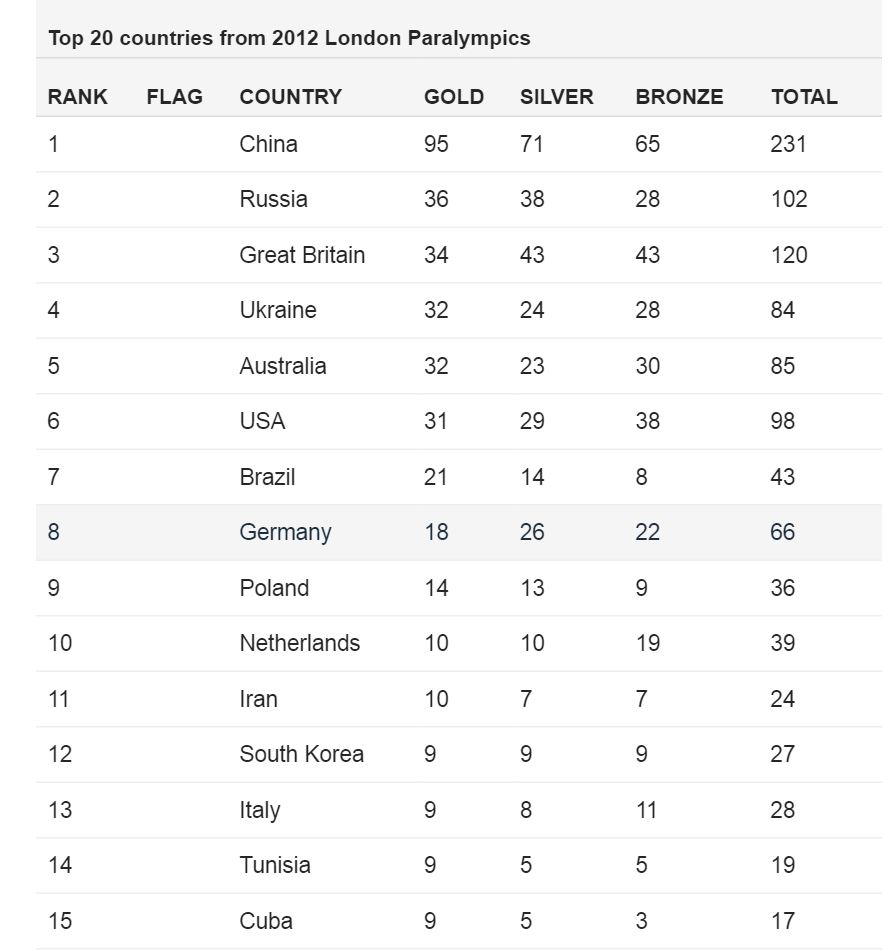888x951 pixels.
Task: Select the South Korea country cell
Action: click(301, 754)
